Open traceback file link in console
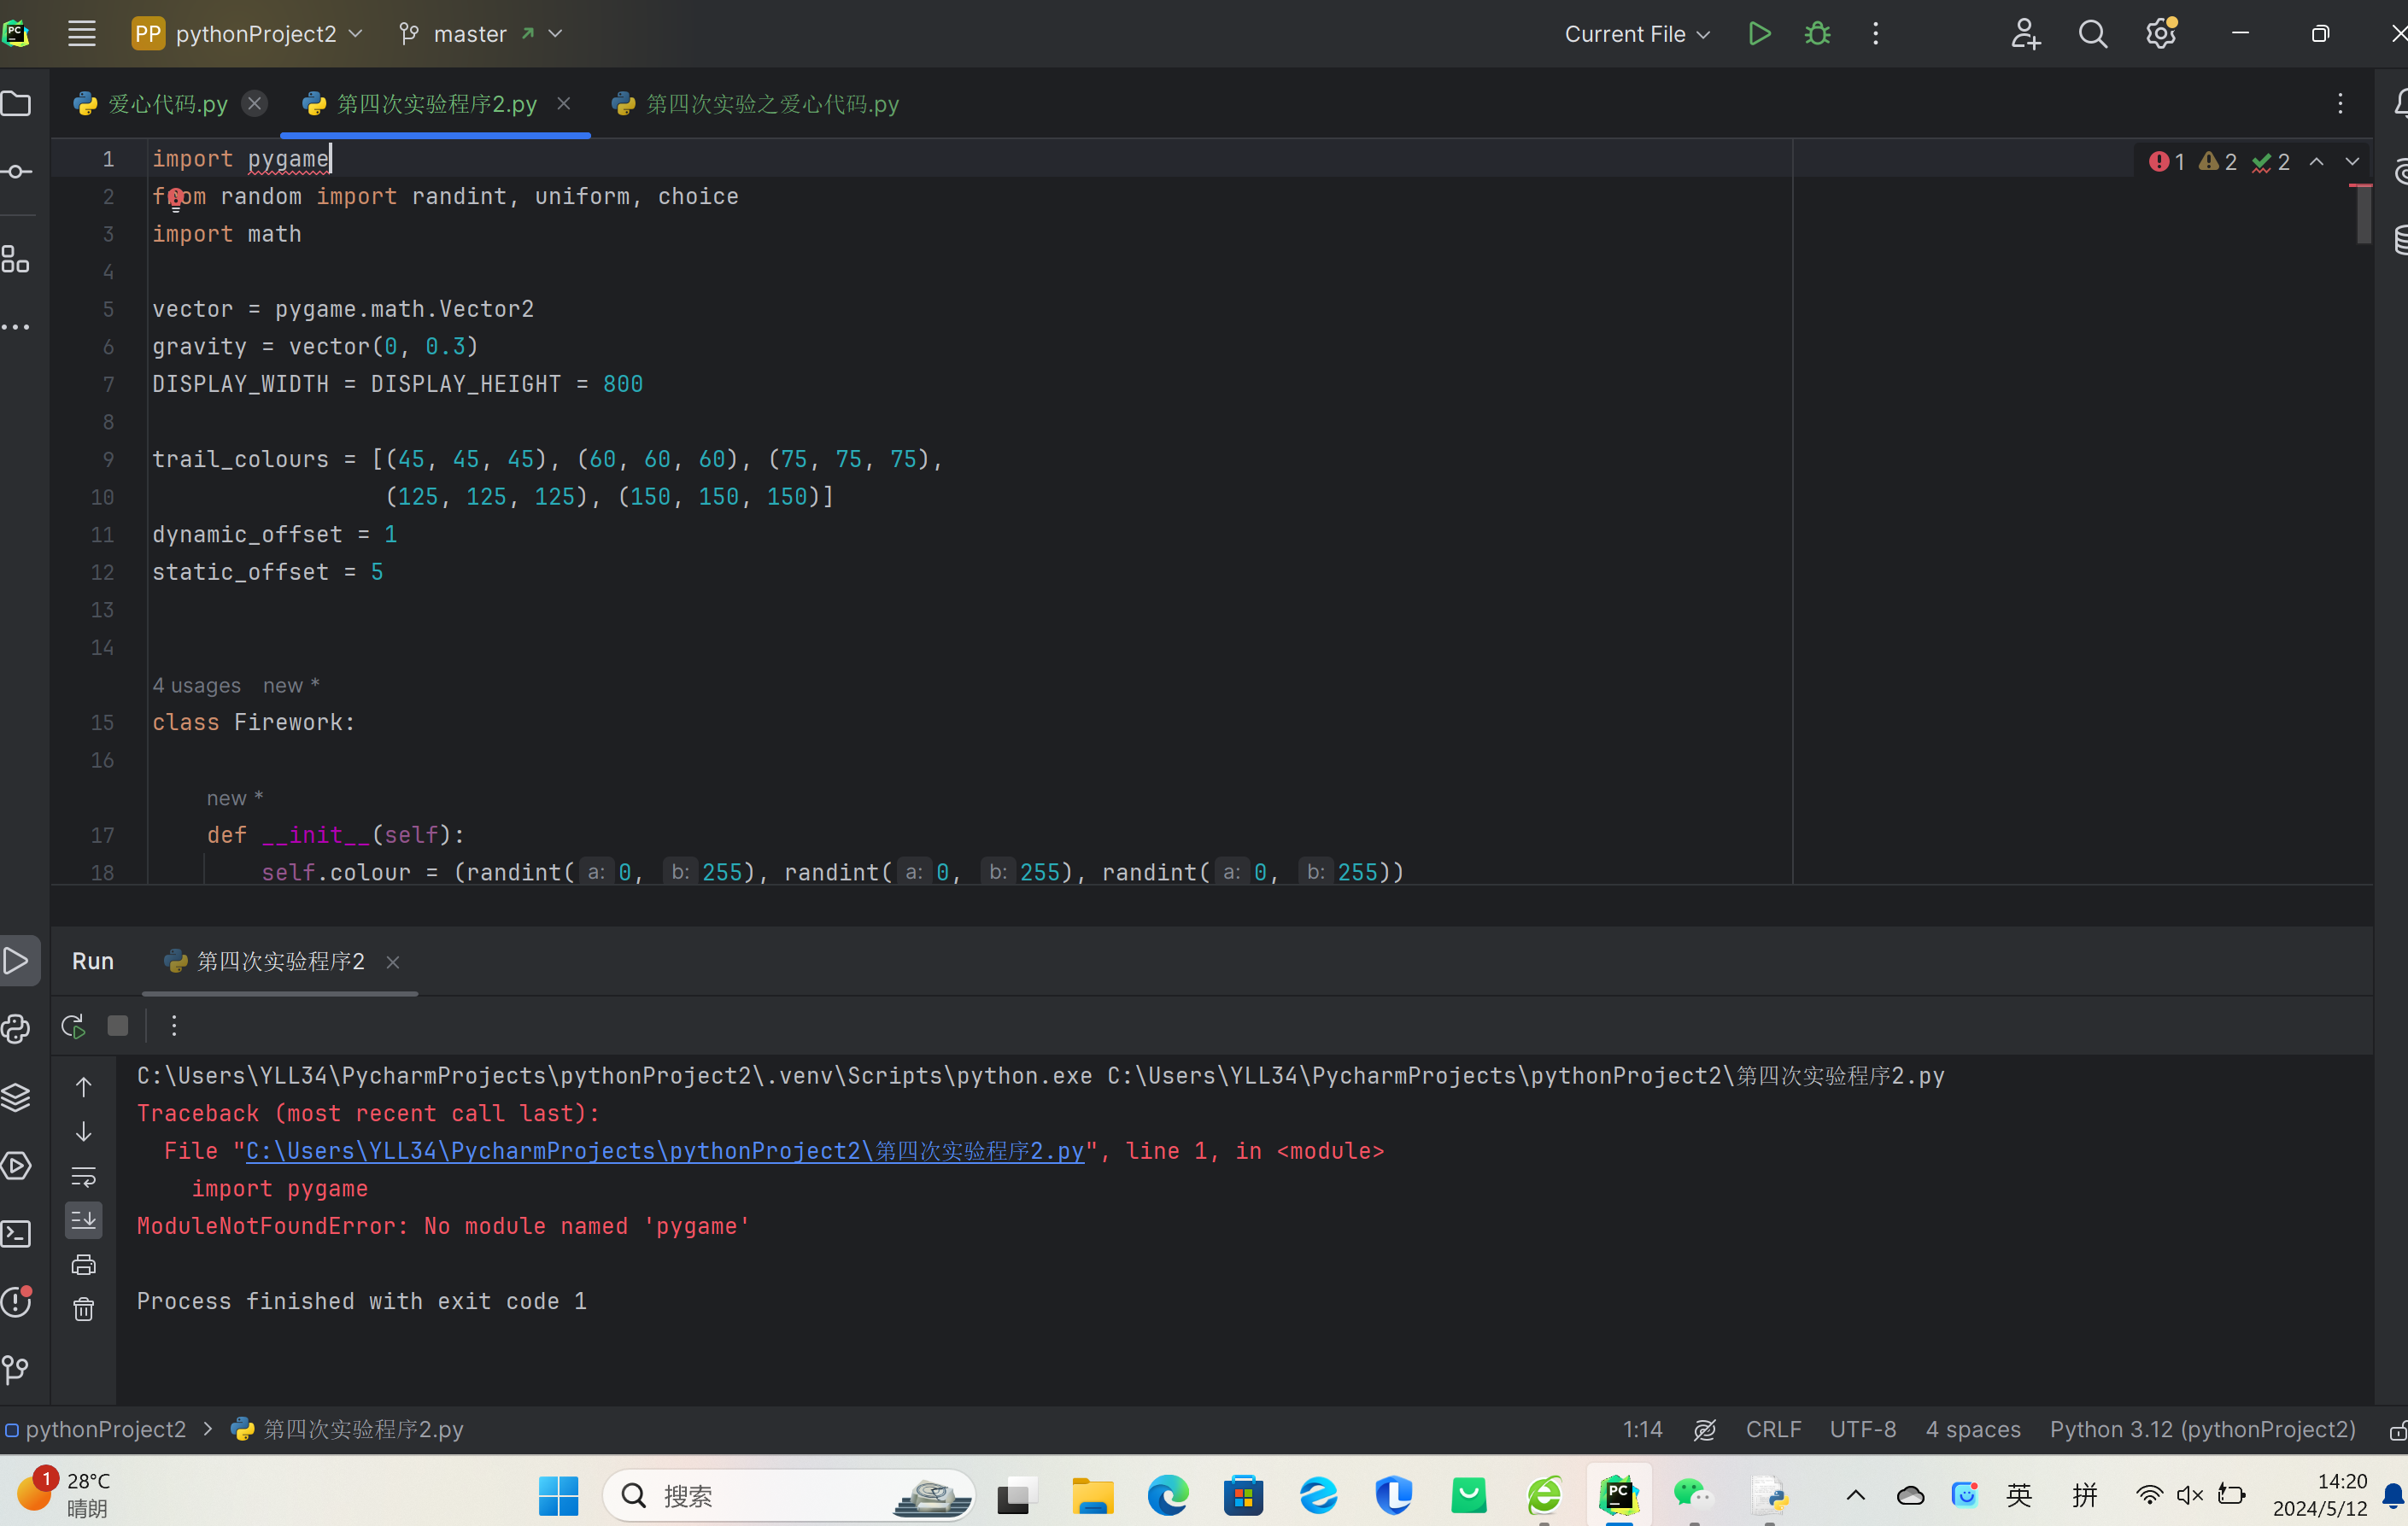Image resolution: width=2408 pixels, height=1526 pixels. (x=664, y=1151)
